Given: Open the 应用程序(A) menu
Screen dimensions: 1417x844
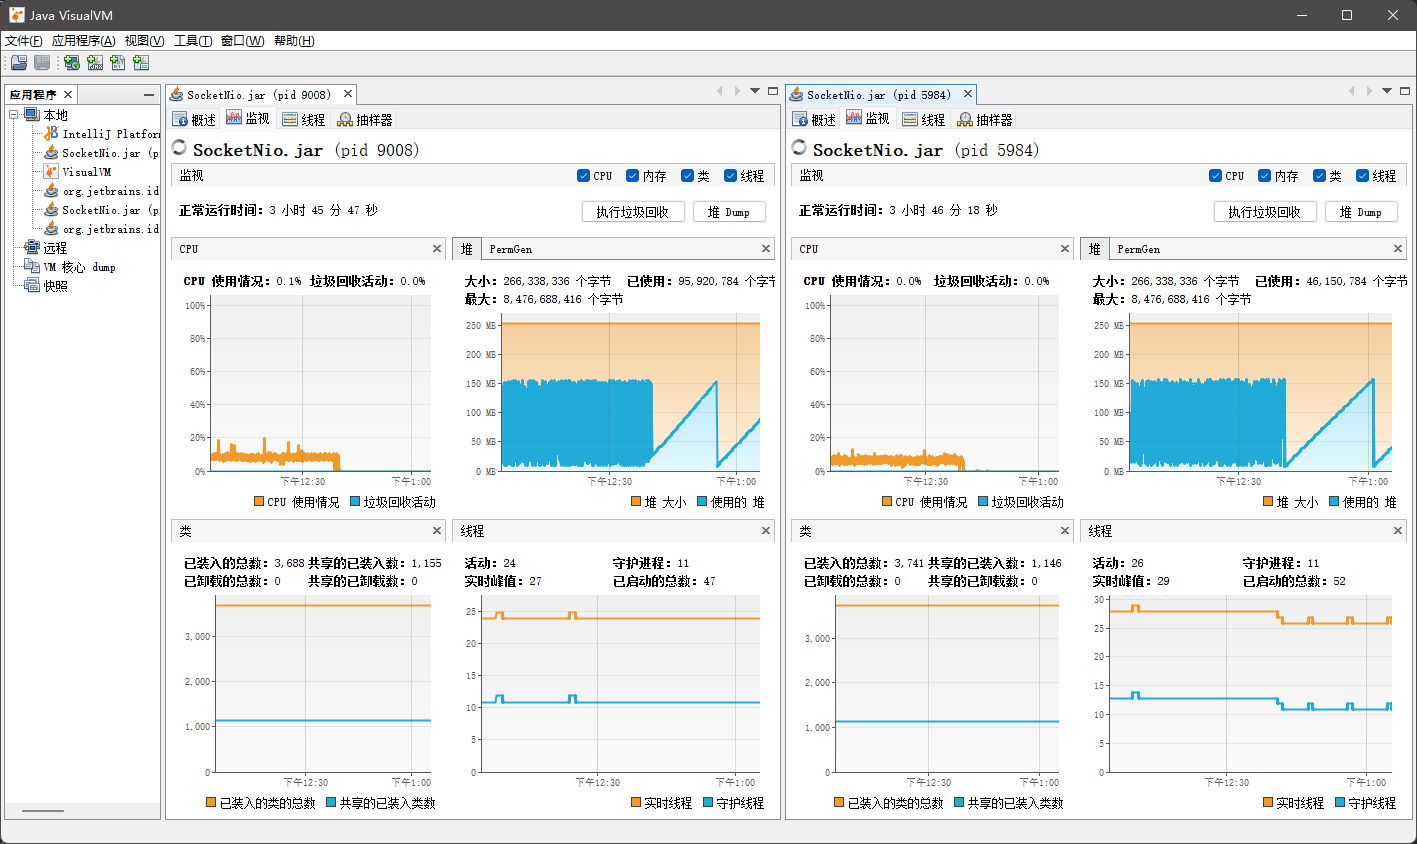Looking at the screenshot, I should tap(84, 41).
